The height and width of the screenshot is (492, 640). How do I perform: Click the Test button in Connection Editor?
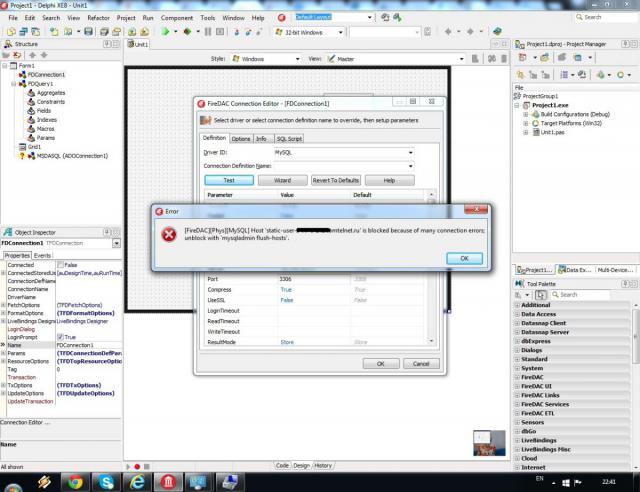coord(229,180)
